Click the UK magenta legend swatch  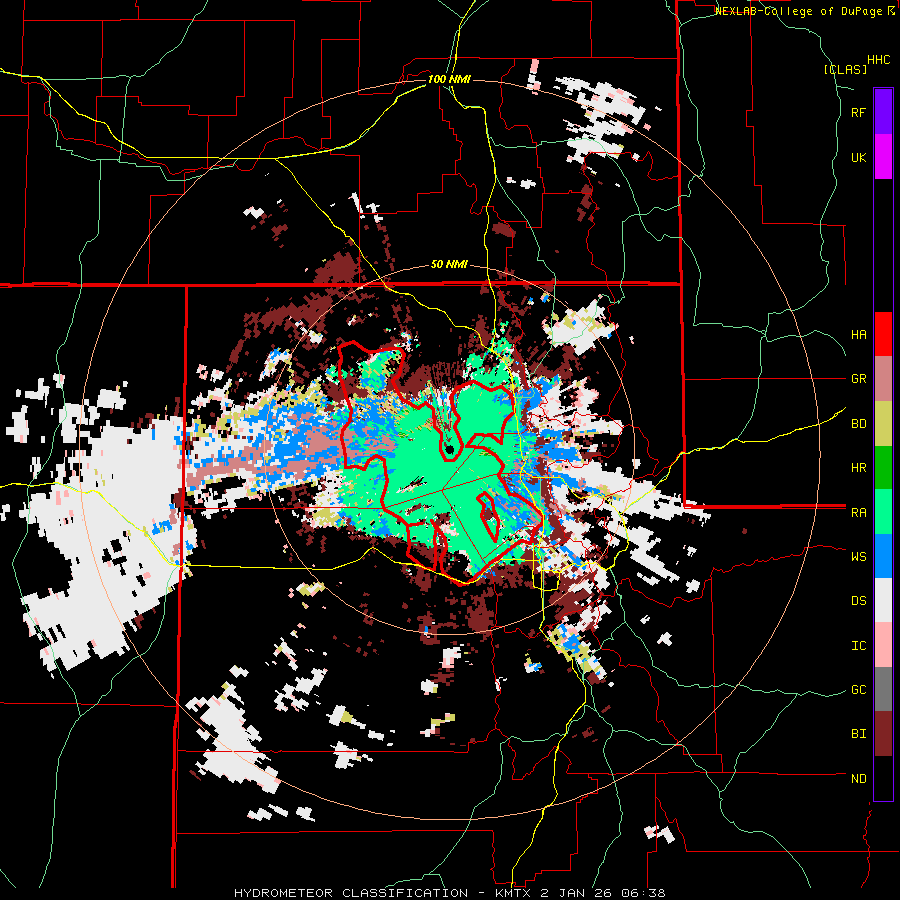pyautogui.click(x=883, y=157)
